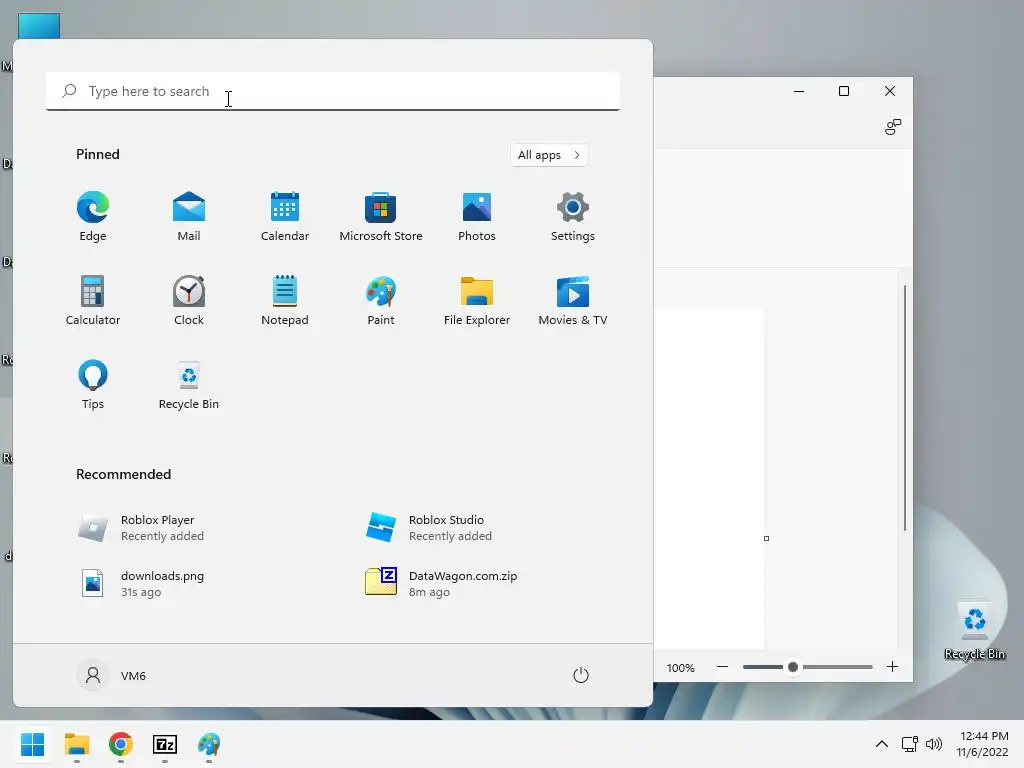
Task: Open the Recycle Bin desktop icon
Action: (974, 631)
